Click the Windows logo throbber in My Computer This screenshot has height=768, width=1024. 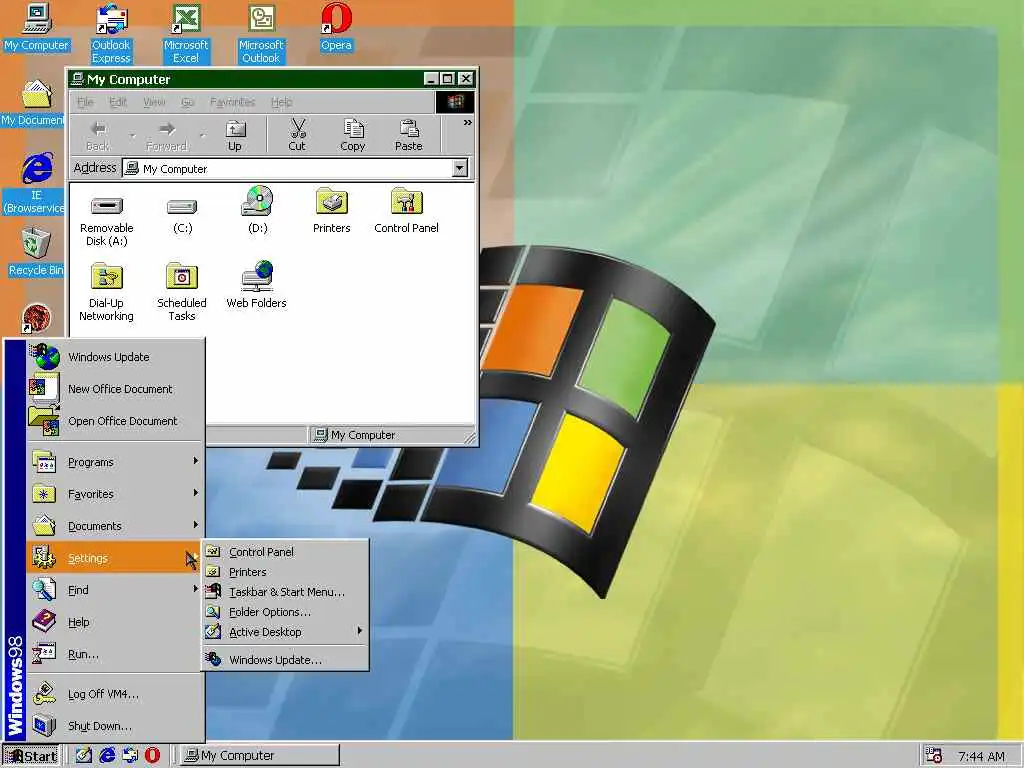tap(455, 102)
